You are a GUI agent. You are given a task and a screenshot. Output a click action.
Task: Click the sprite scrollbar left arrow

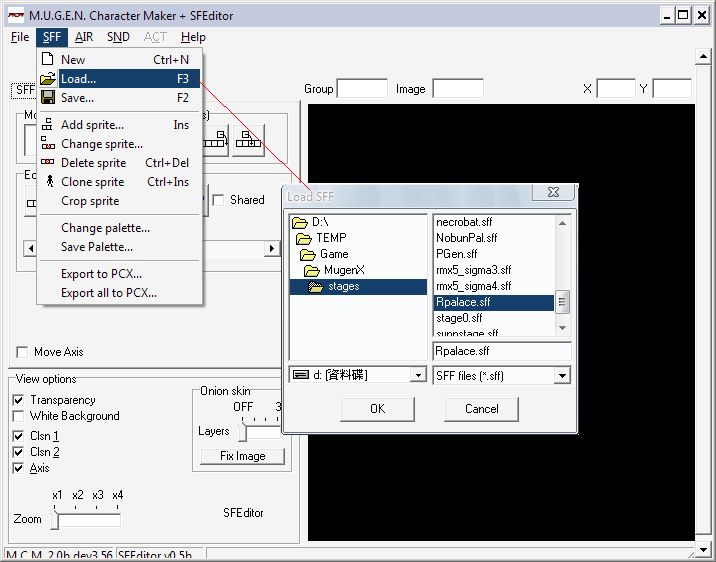pos(31,249)
